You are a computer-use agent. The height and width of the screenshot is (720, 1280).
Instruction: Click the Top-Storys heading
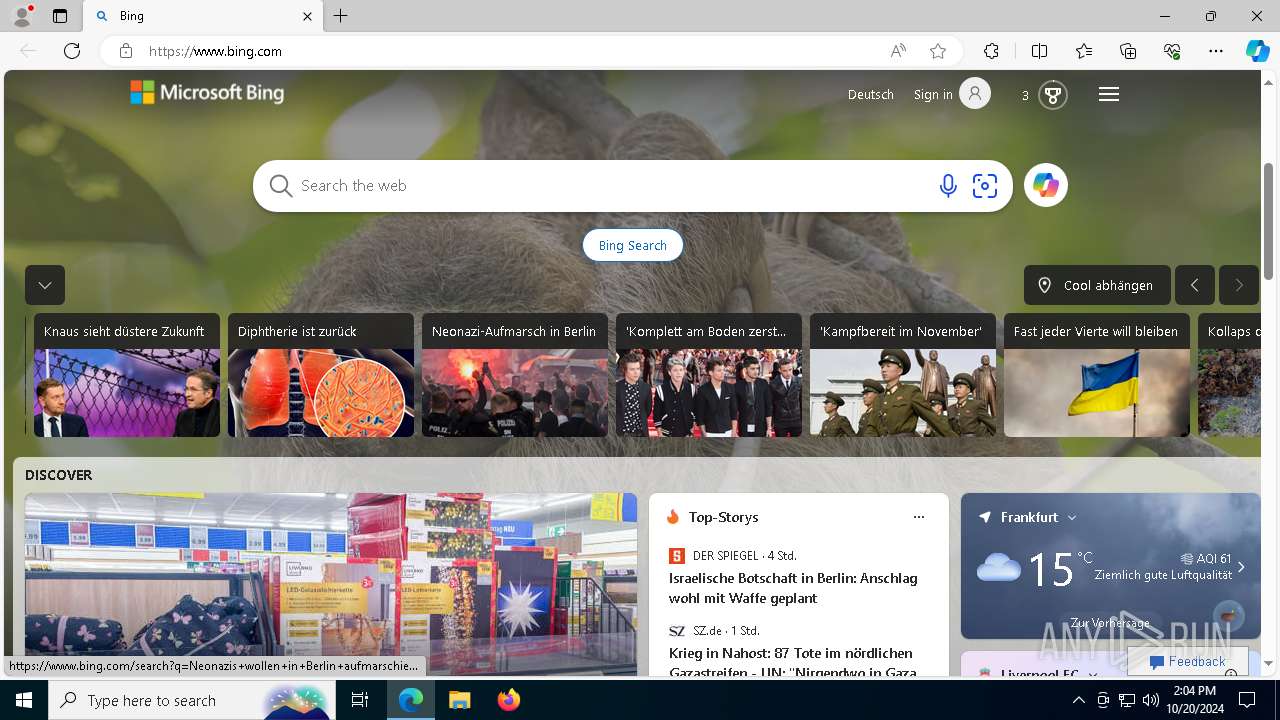724,517
